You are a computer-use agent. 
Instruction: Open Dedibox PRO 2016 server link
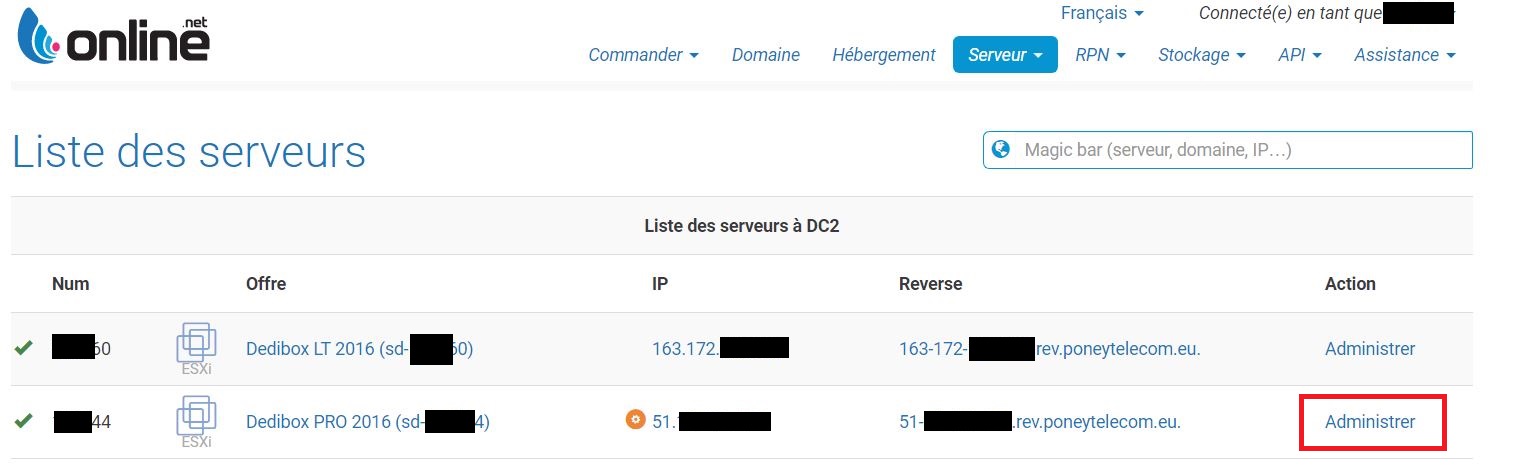[x=368, y=422]
